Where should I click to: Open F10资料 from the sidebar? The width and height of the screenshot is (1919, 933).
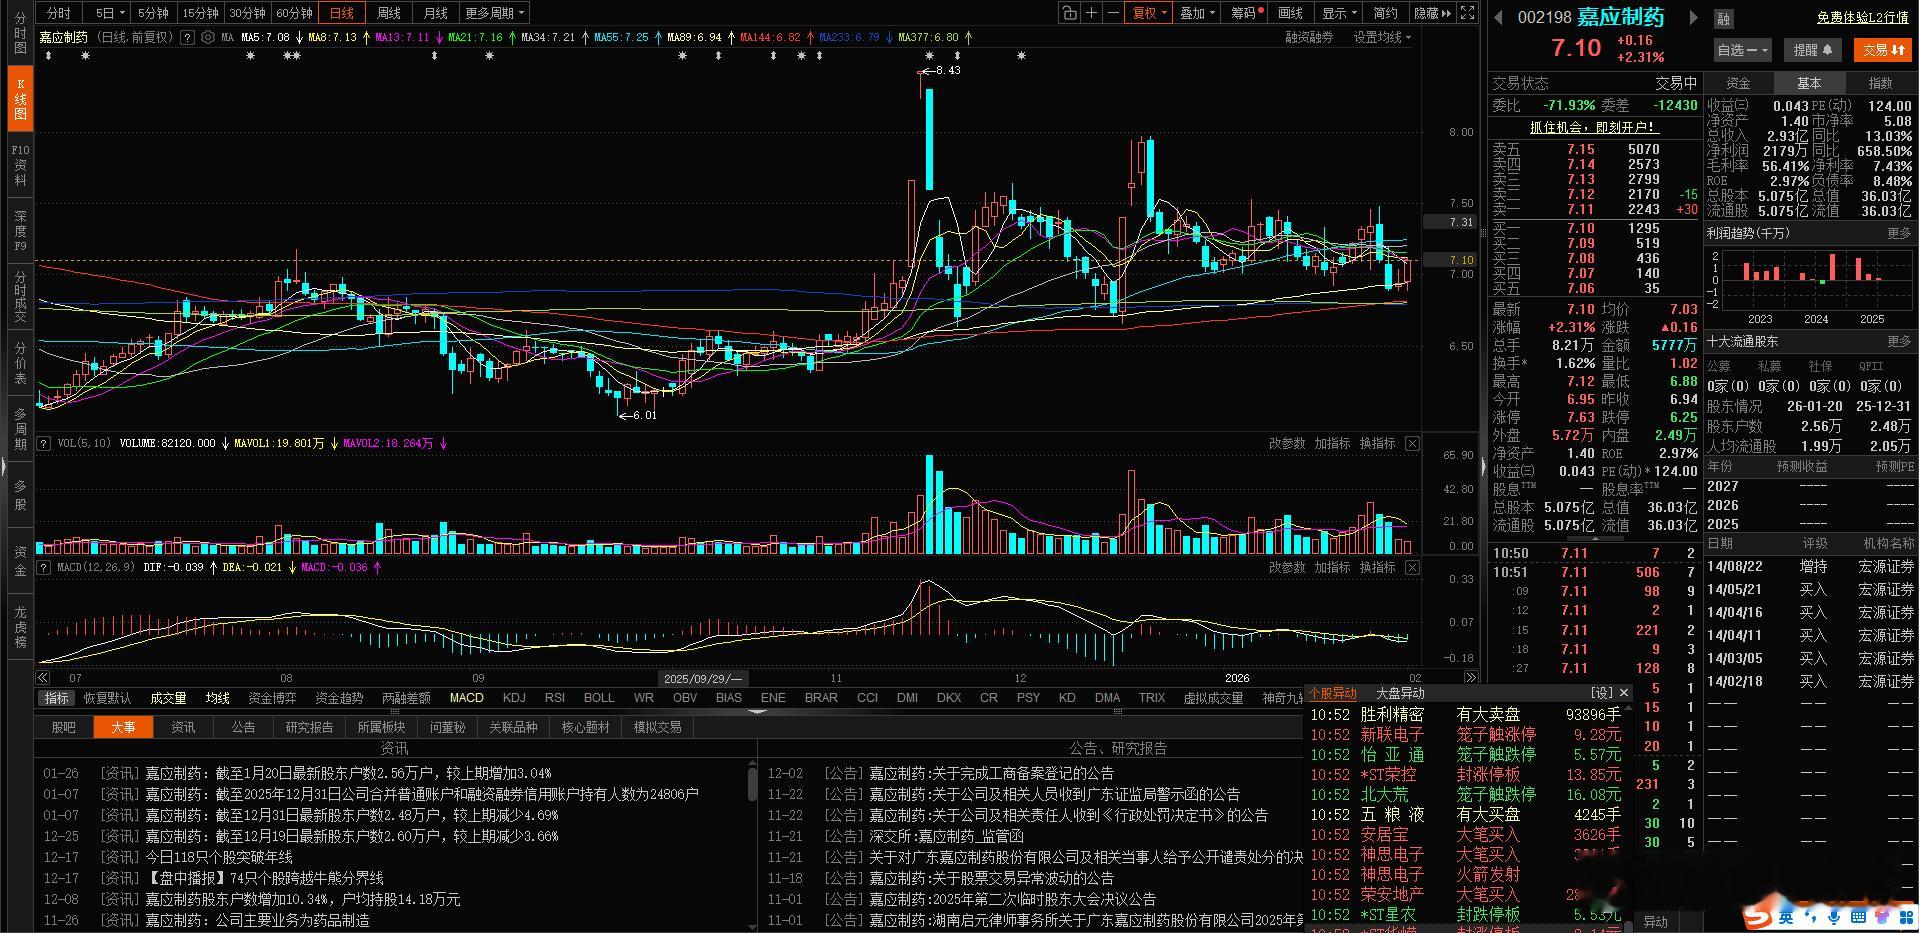click(20, 165)
